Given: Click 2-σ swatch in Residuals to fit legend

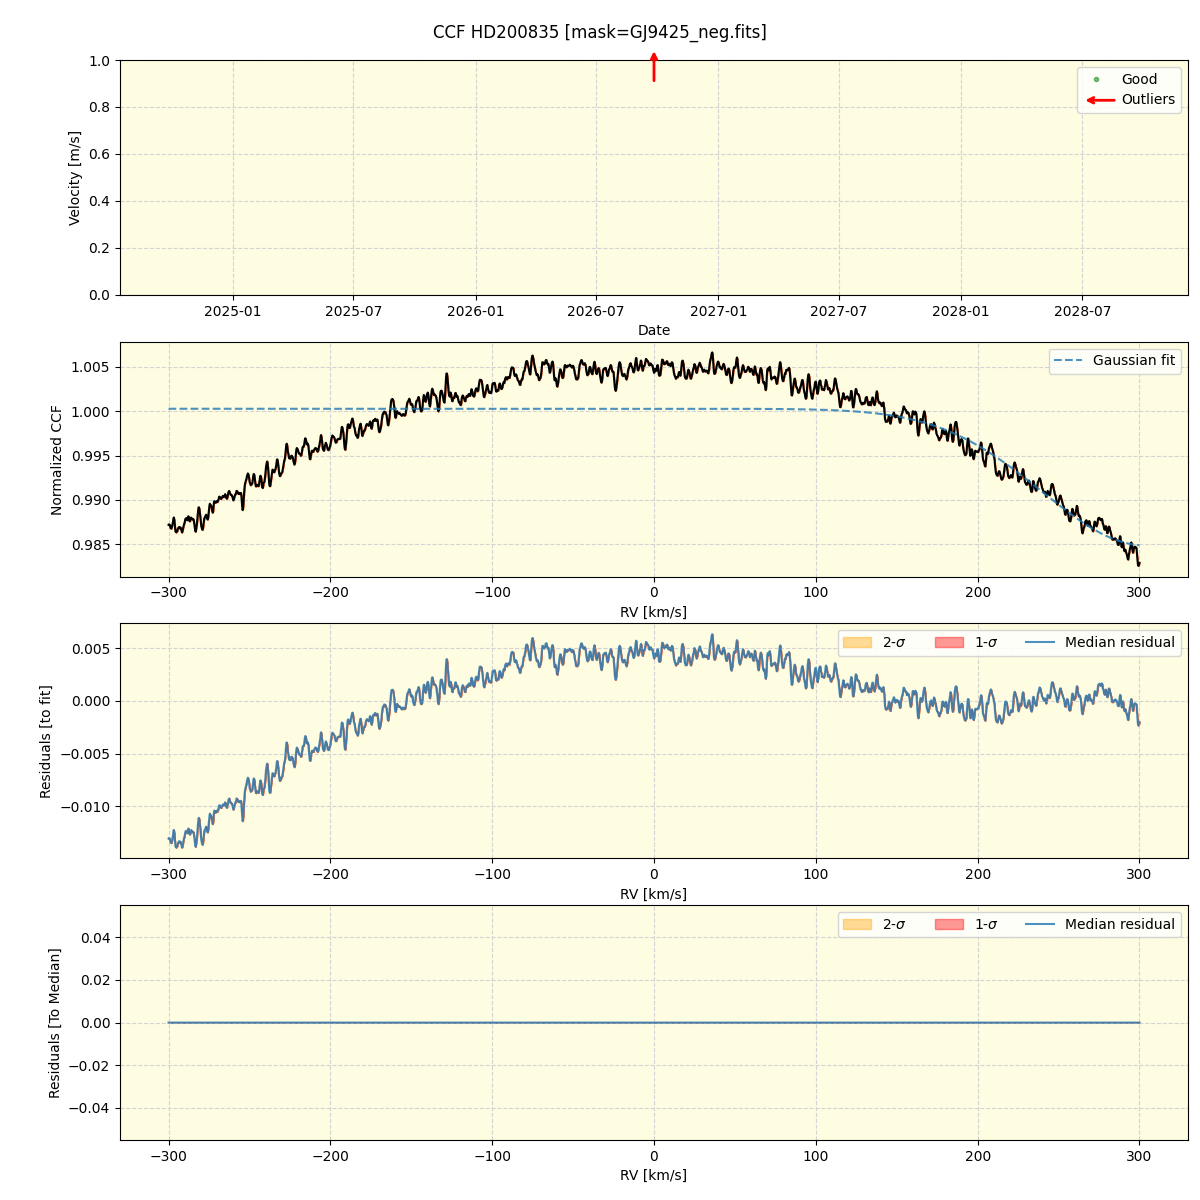Looking at the screenshot, I should tap(857, 642).
